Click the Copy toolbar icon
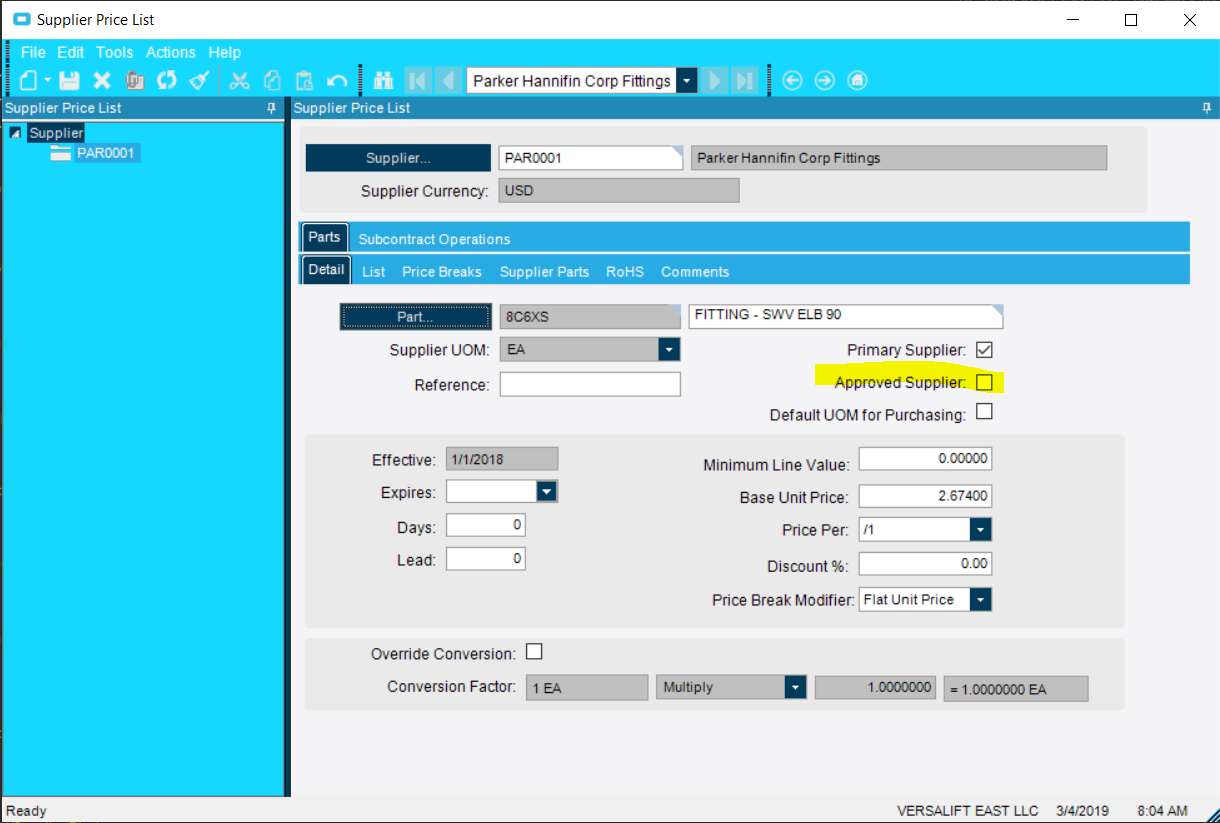The height and width of the screenshot is (823, 1220). [272, 81]
